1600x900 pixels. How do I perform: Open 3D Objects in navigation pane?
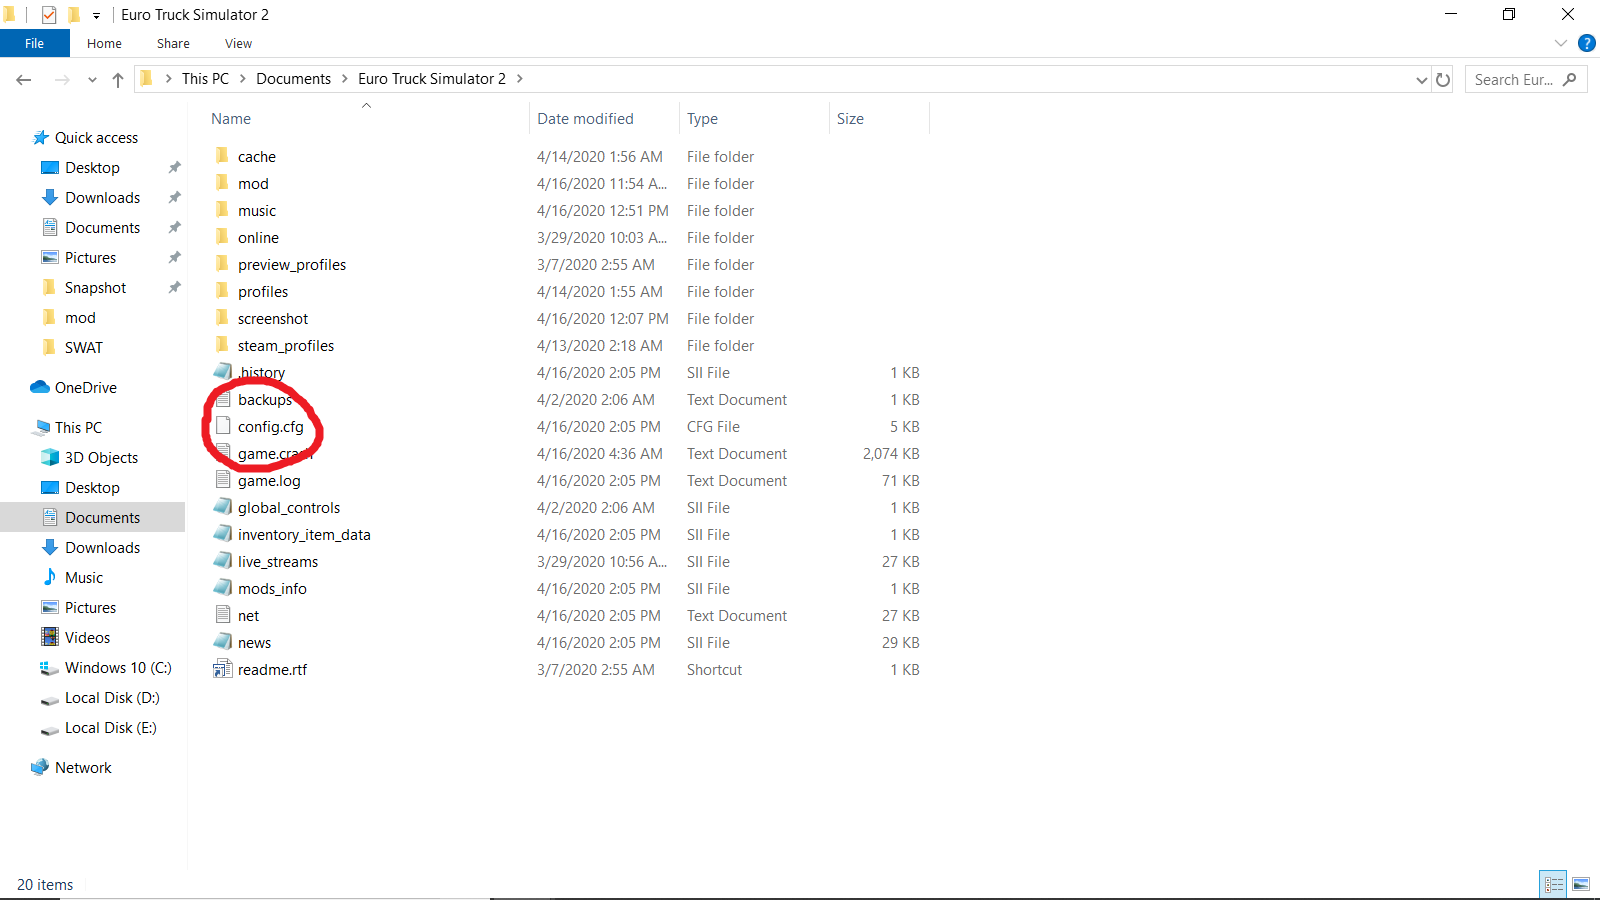[x=101, y=457]
